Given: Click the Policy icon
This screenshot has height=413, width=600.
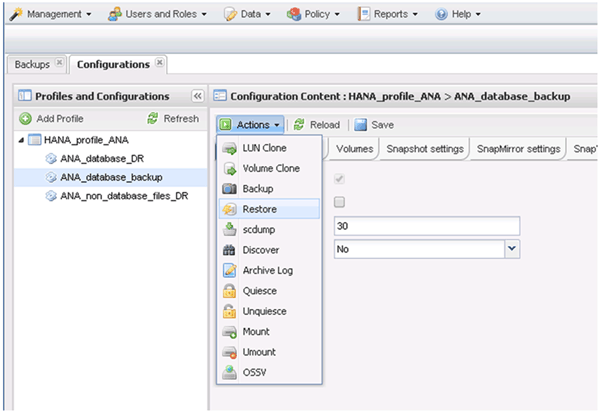Looking at the screenshot, I should click(x=294, y=15).
